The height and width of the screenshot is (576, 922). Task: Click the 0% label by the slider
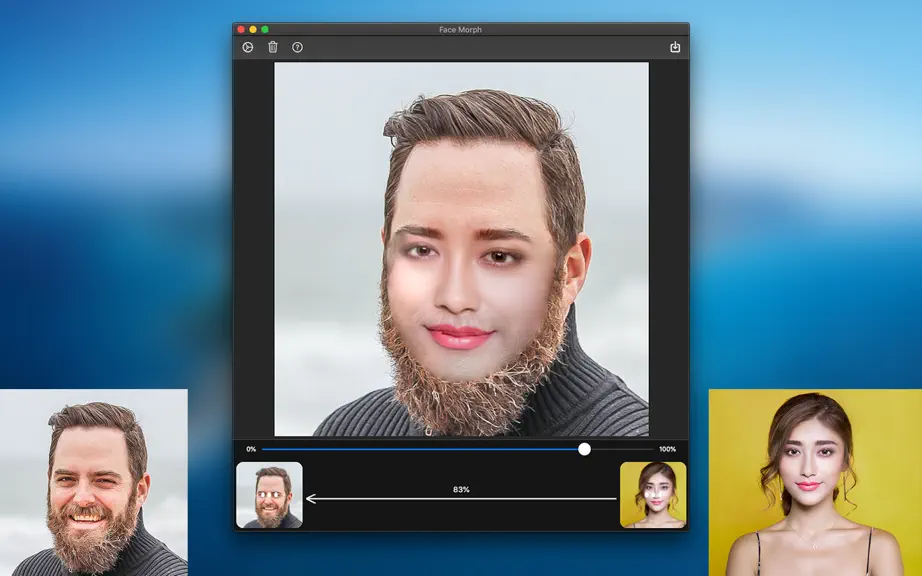[x=251, y=449]
